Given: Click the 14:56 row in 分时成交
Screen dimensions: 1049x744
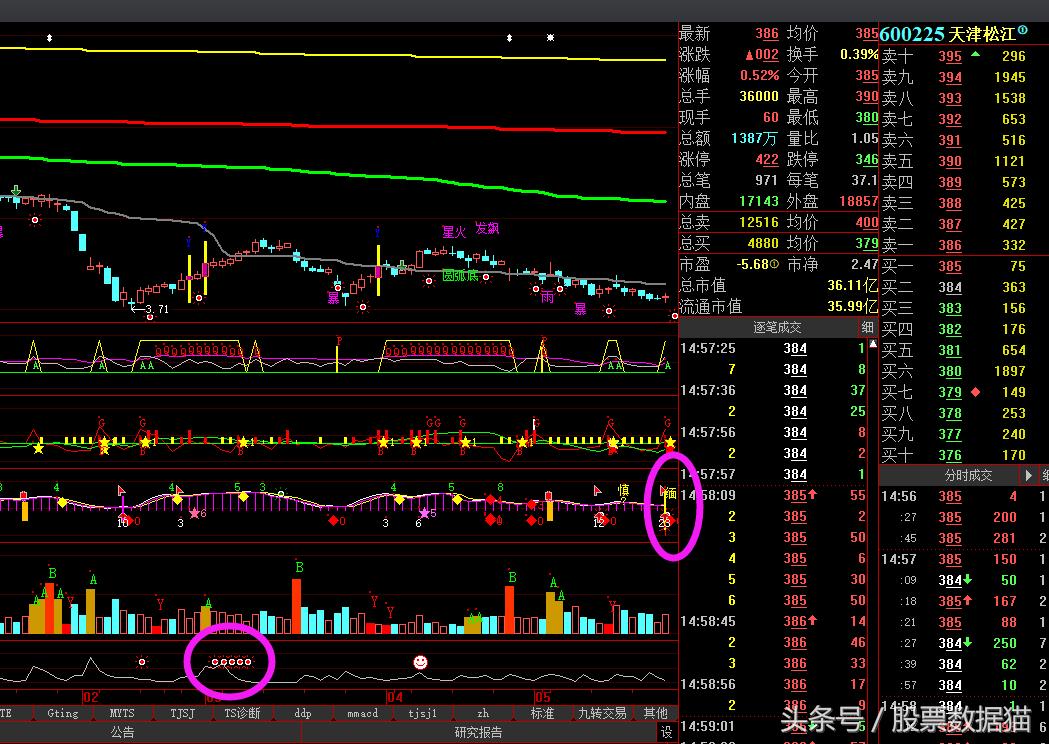Looking at the screenshot, I should 963,496.
